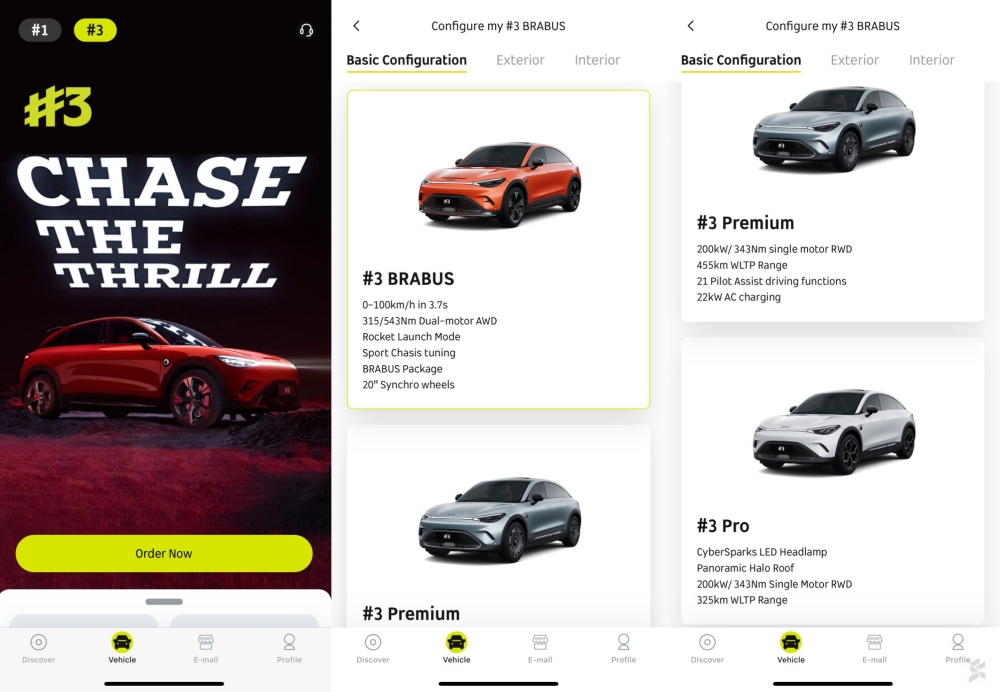Select the #3 model toggle
Image resolution: width=1000 pixels, height=692 pixels.
95,30
